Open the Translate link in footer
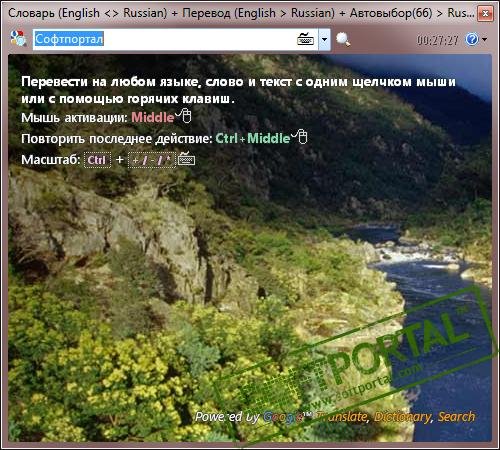This screenshot has height=450, width=500. (342, 417)
